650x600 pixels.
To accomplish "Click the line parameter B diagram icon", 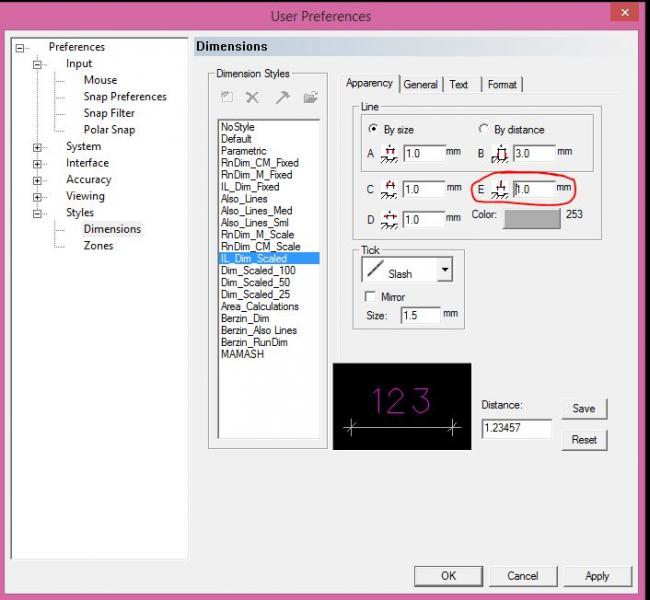I will point(500,154).
